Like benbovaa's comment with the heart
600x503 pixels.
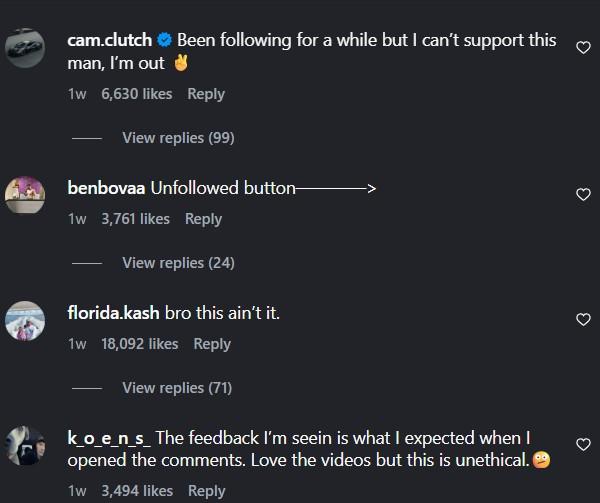coord(584,194)
